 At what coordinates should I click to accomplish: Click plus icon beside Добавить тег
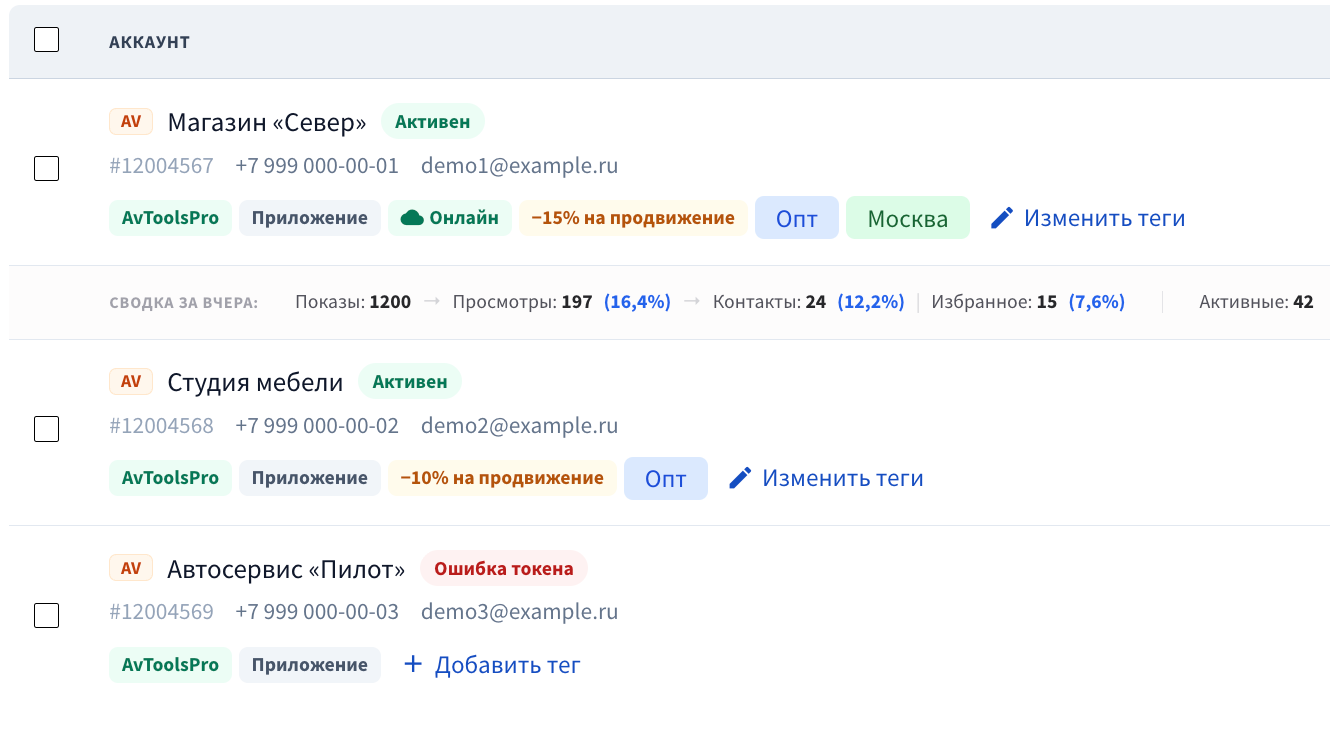click(x=413, y=664)
